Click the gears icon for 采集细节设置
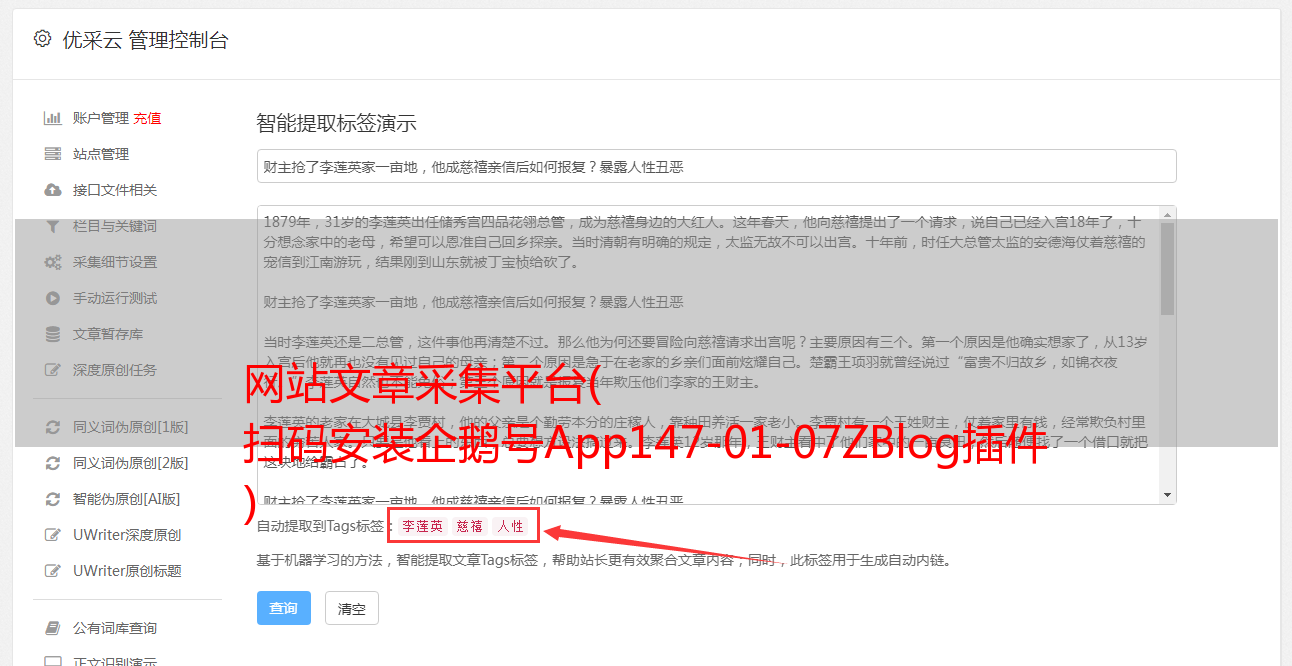This screenshot has width=1292, height=666. (x=53, y=262)
